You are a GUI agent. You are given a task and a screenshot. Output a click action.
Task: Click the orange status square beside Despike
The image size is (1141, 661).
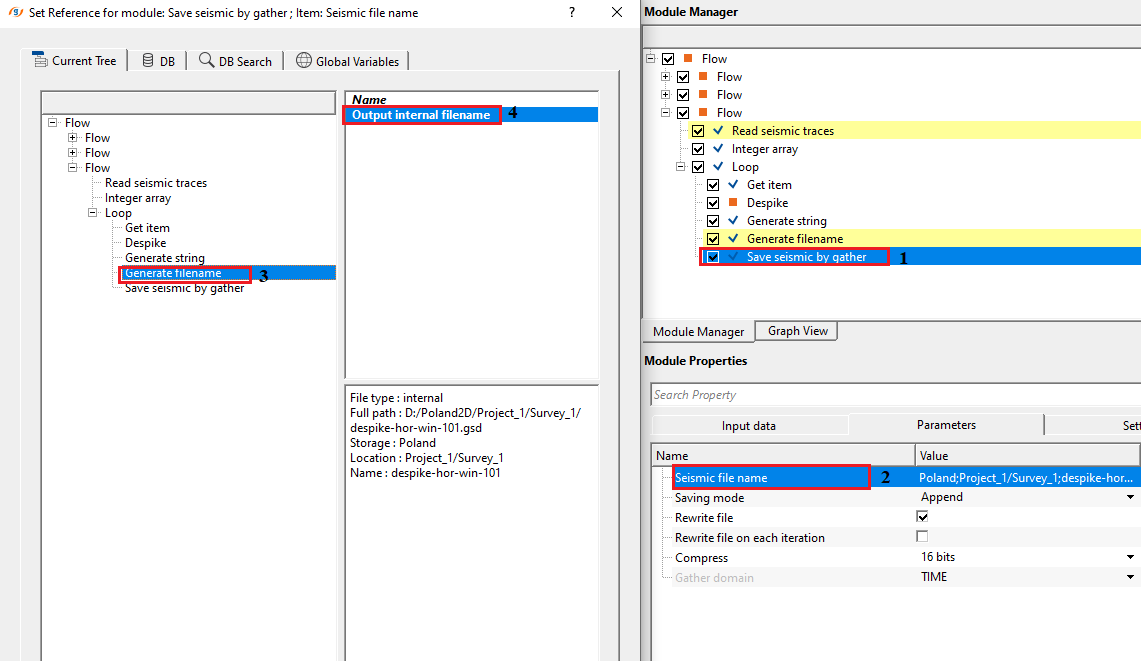(732, 203)
